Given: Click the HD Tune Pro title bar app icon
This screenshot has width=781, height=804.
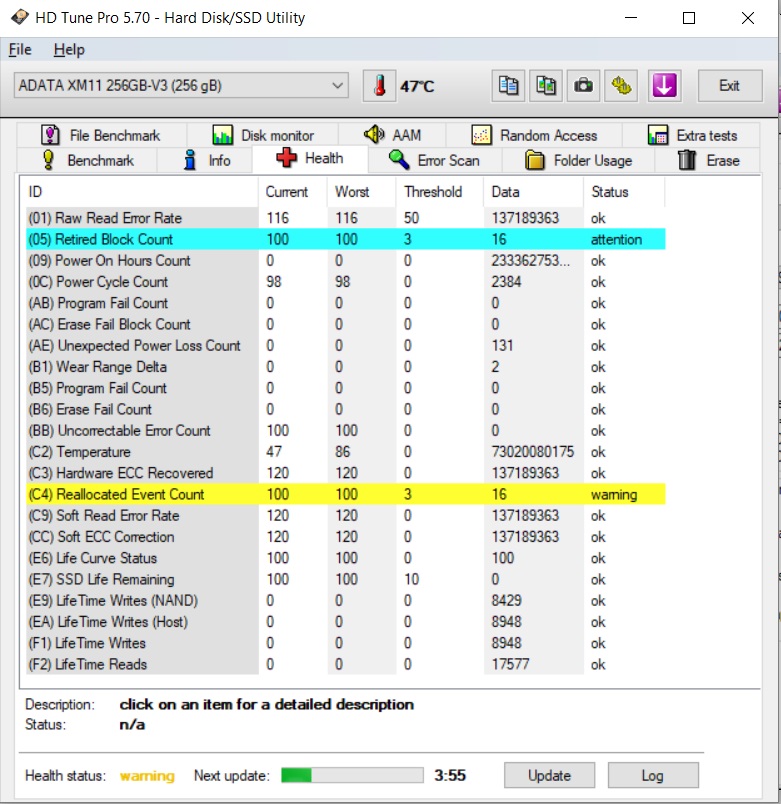Looking at the screenshot, I should pyautogui.click(x=20, y=17).
